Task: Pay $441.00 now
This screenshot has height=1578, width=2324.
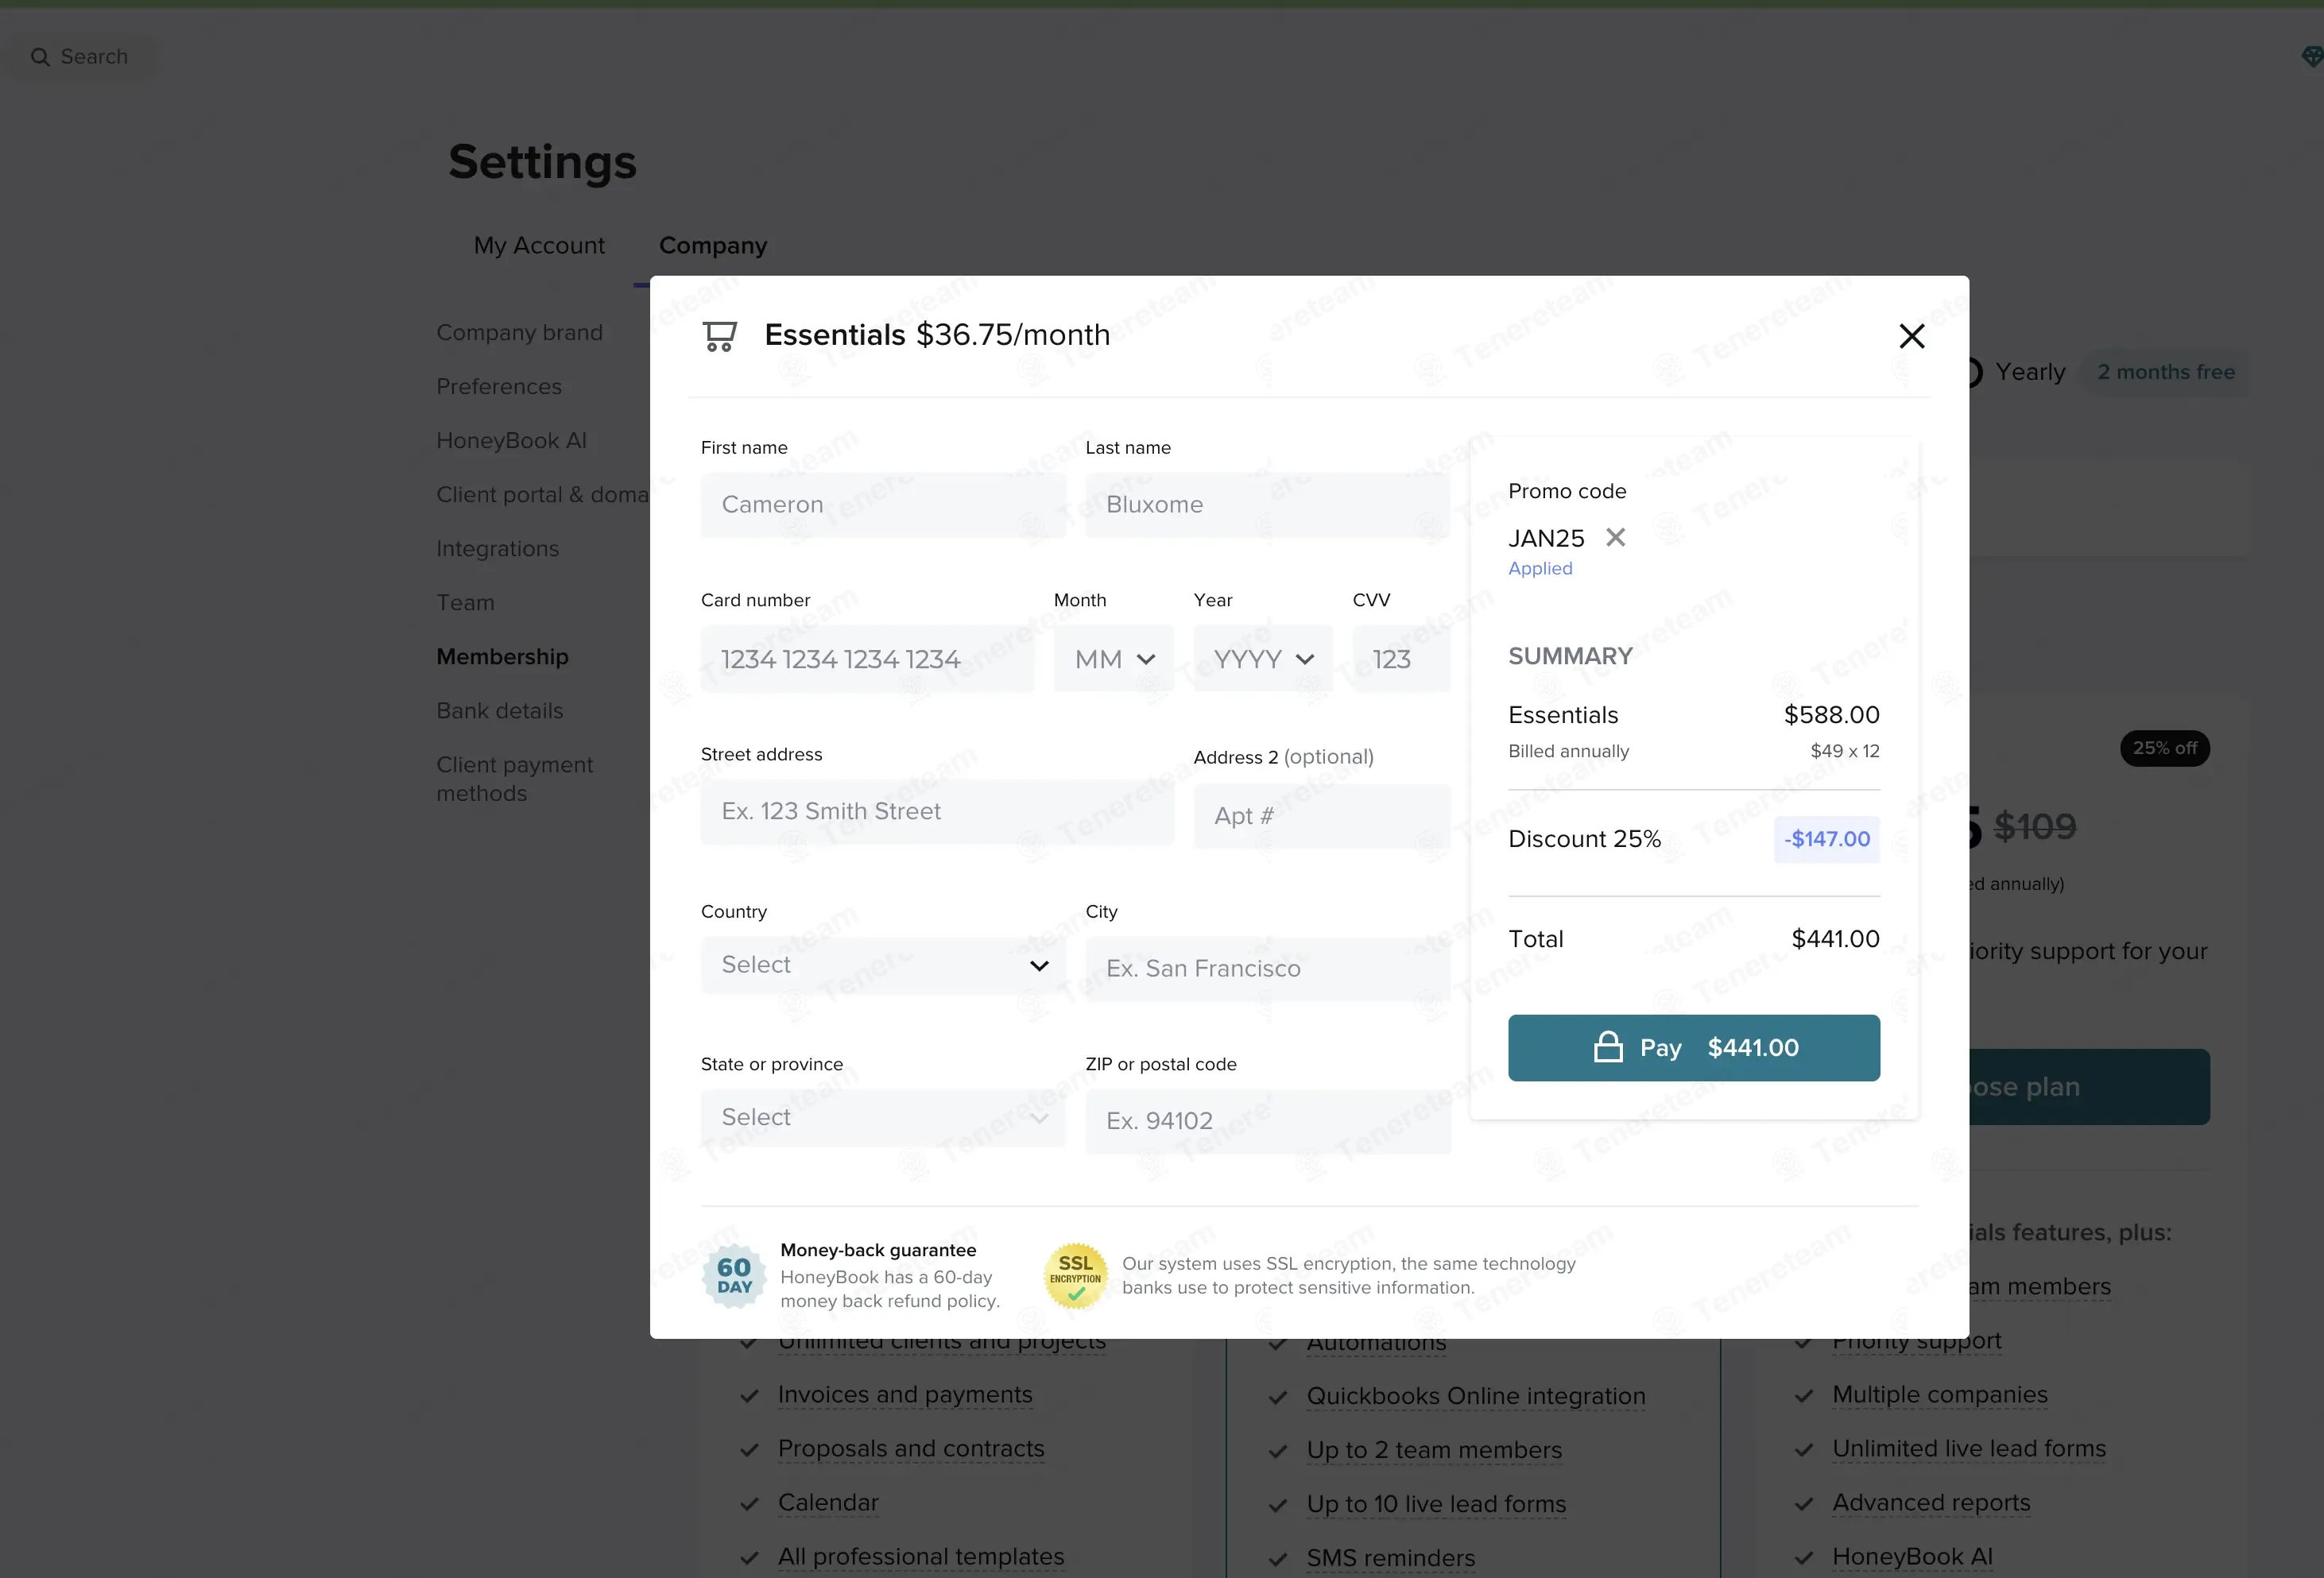Action: tap(1693, 1047)
